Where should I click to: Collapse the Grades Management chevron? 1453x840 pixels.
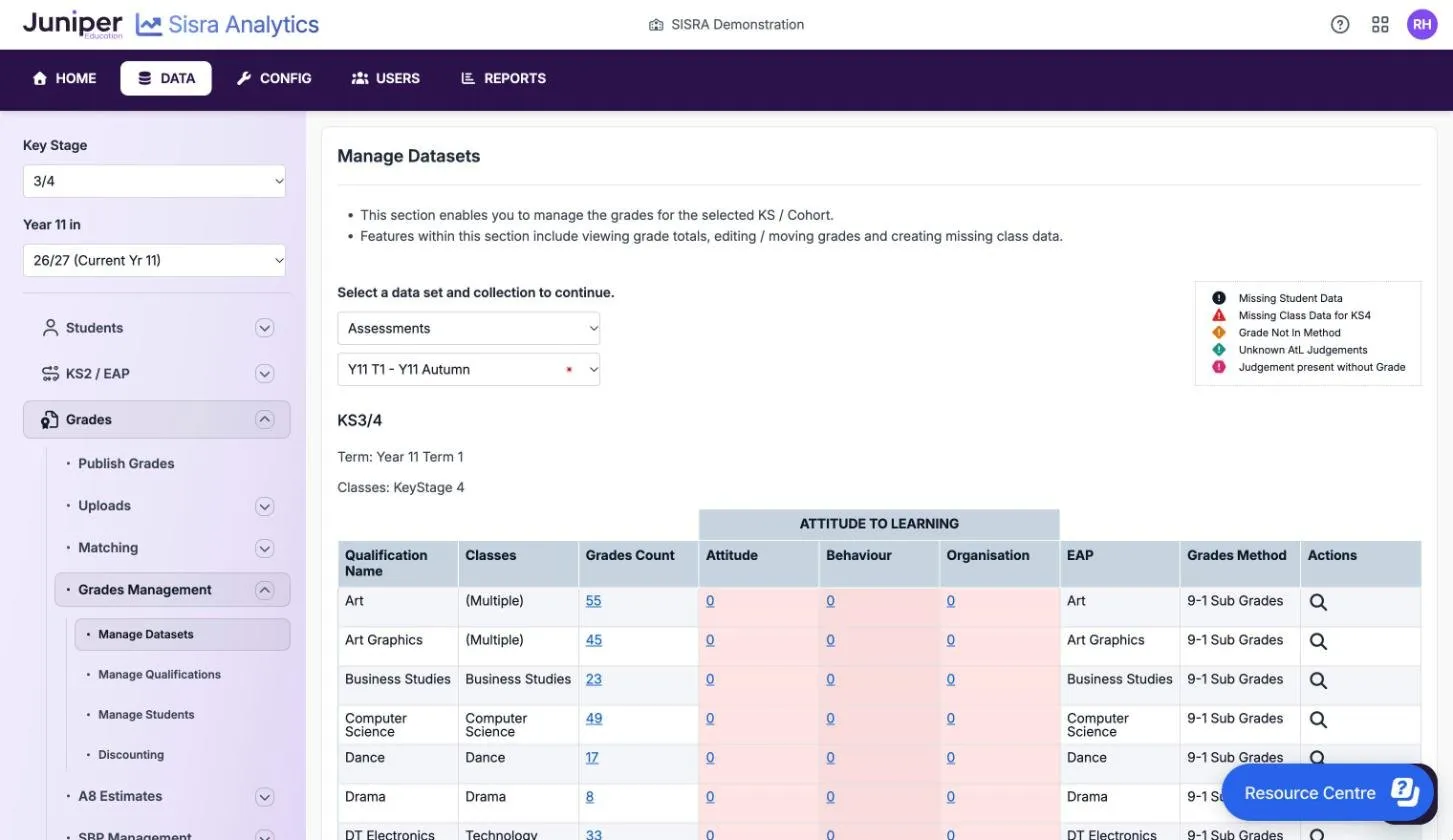click(x=264, y=590)
